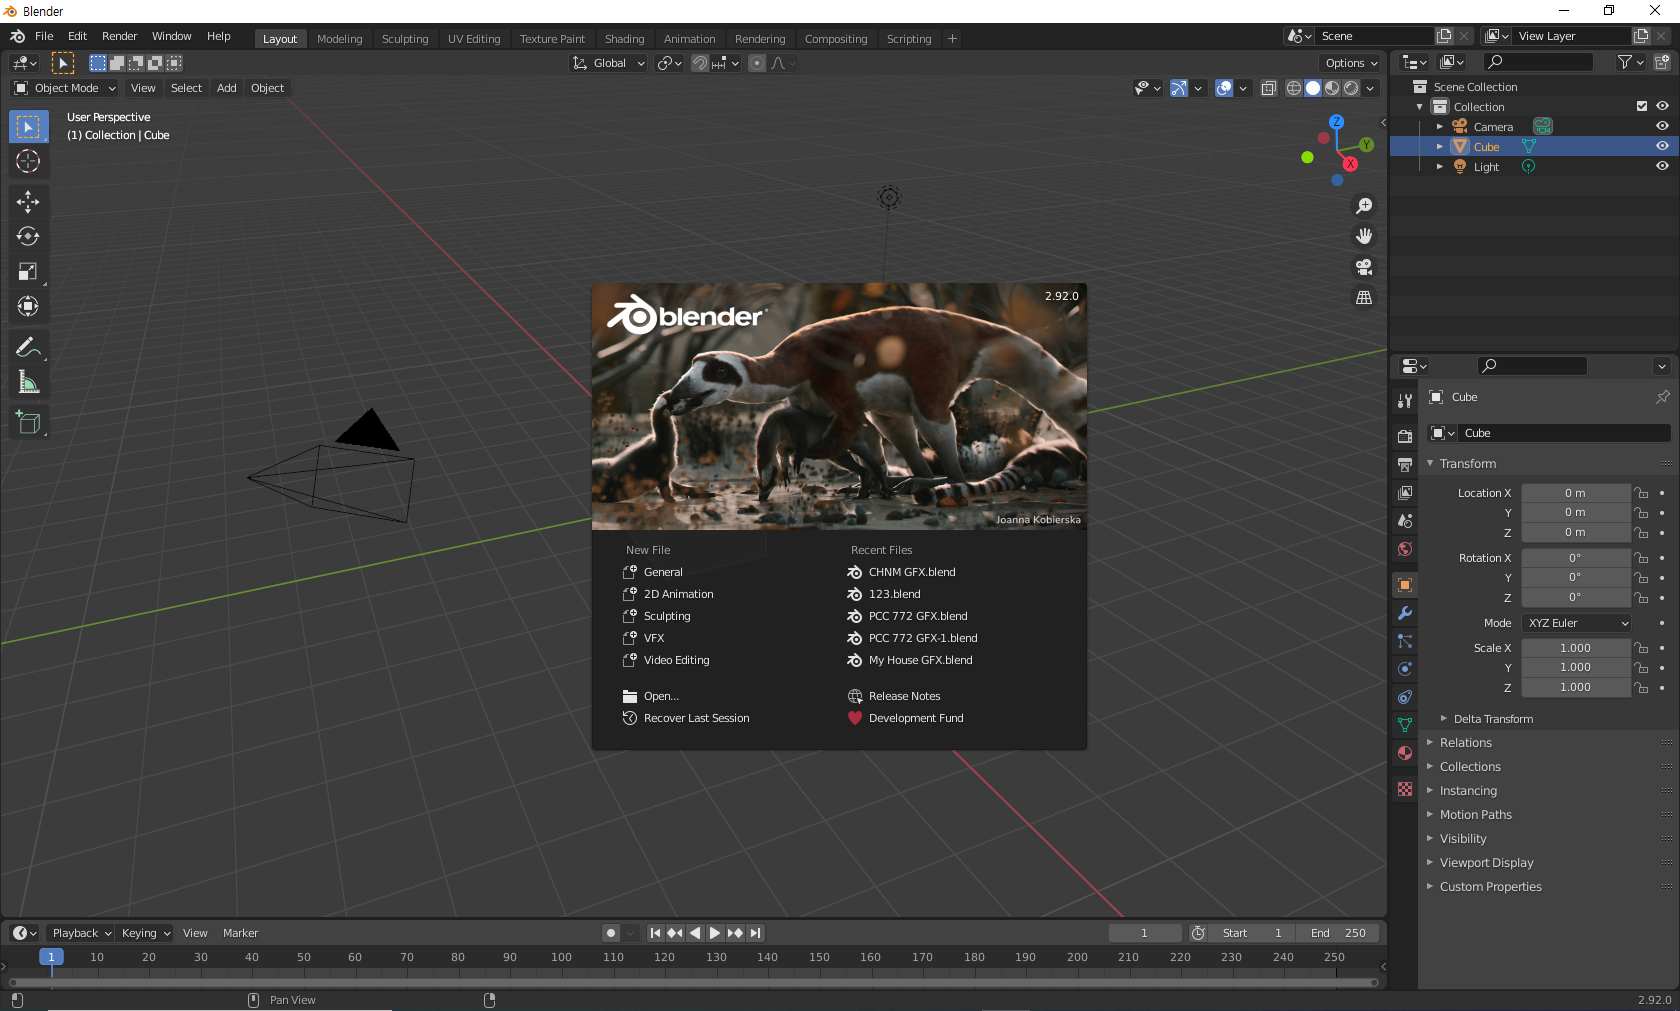This screenshot has width=1680, height=1011.
Task: Select the Add Cube tool
Action: [28, 423]
